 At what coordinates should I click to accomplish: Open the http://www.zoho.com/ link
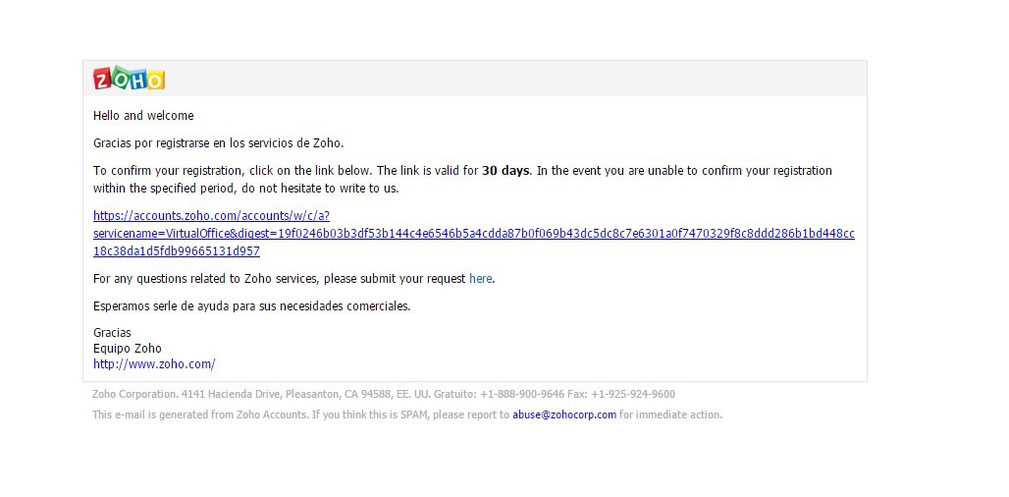point(154,364)
